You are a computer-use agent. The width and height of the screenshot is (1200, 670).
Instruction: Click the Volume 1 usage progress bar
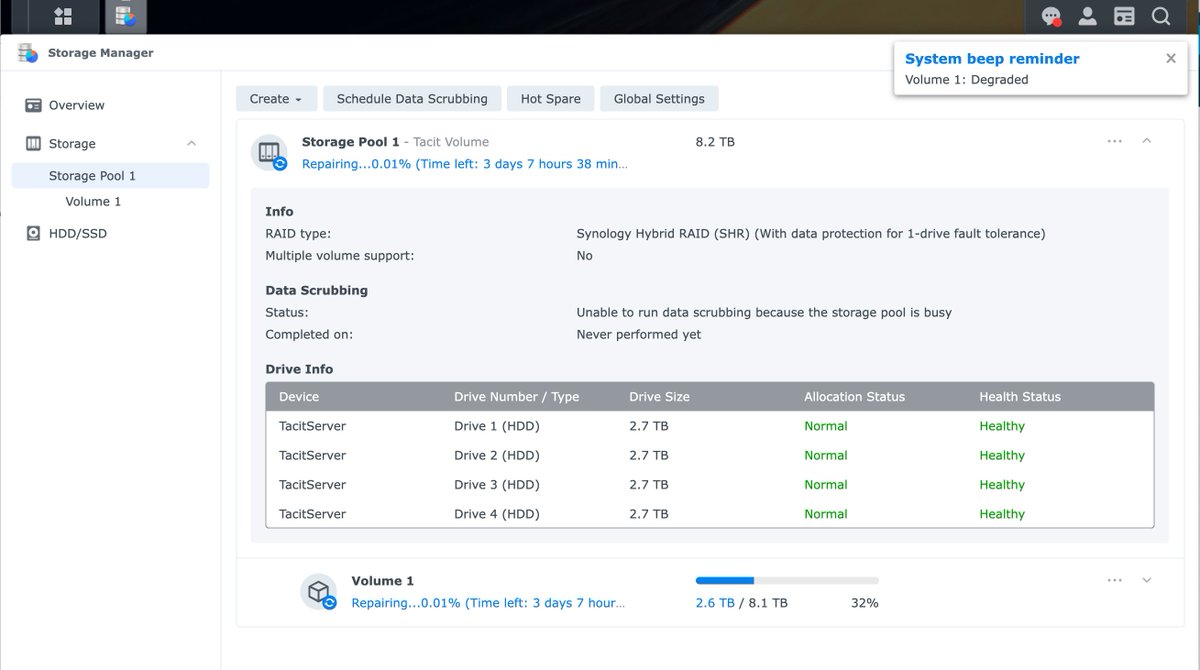click(x=787, y=580)
